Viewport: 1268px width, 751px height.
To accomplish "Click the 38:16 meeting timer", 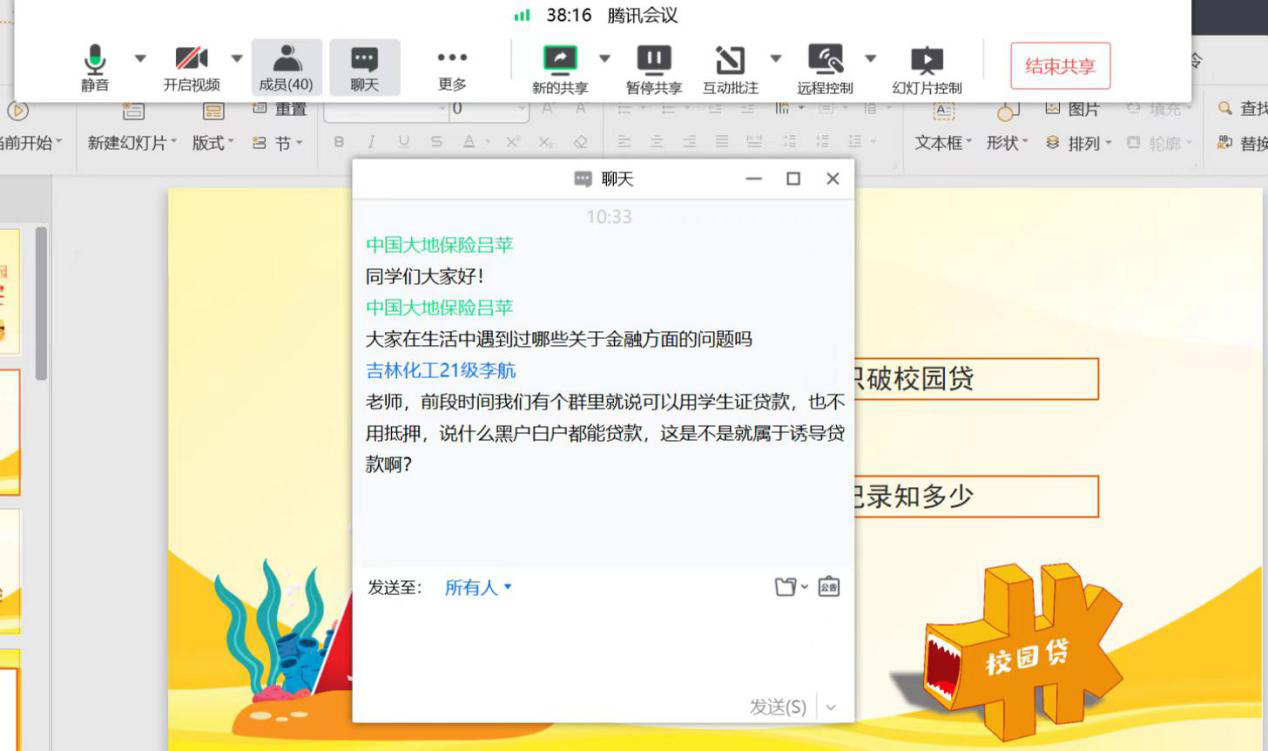I will point(569,16).
